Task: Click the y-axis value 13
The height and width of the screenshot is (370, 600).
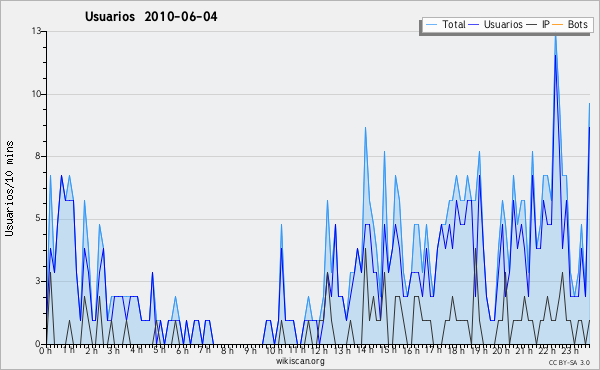Action: [x=37, y=31]
